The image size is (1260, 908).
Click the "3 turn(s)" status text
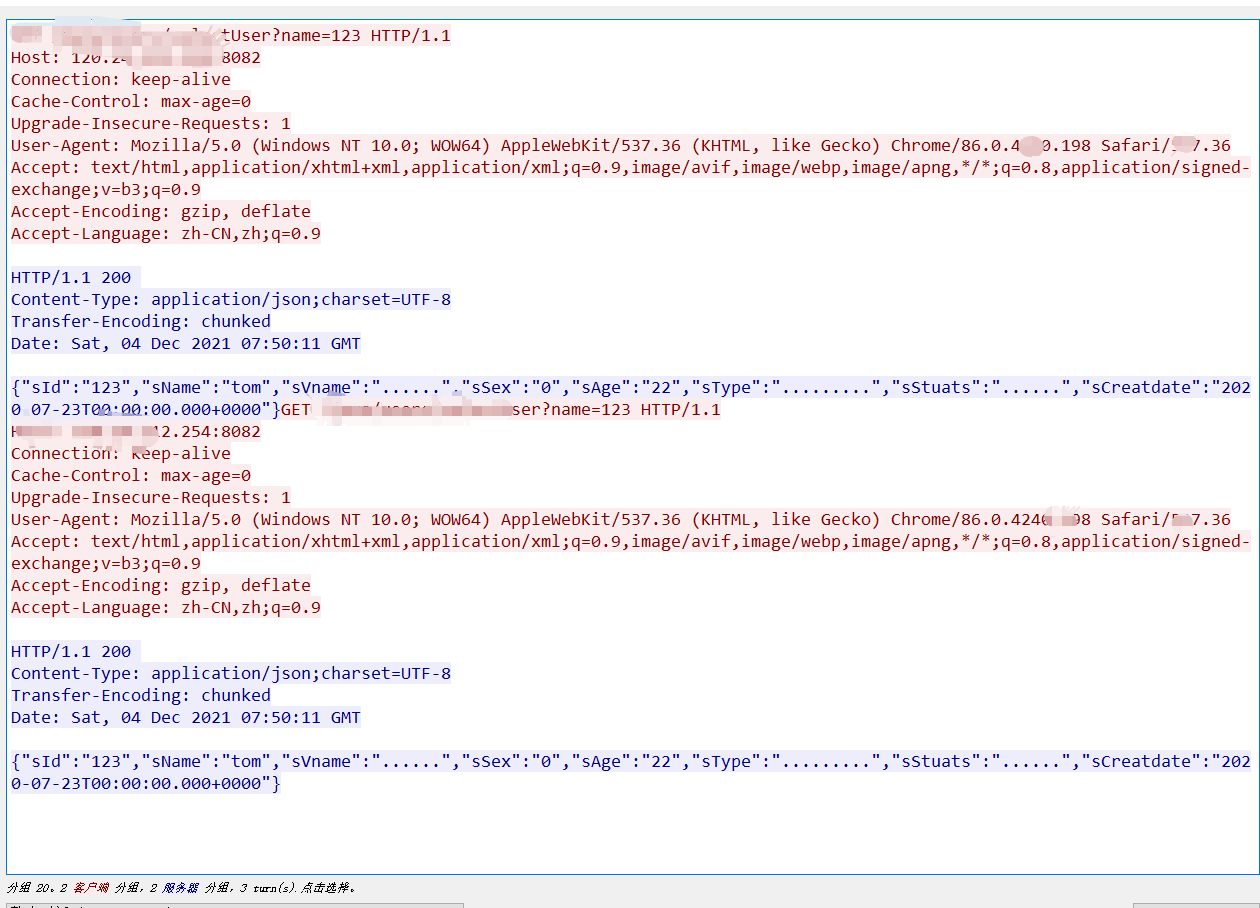270,887
